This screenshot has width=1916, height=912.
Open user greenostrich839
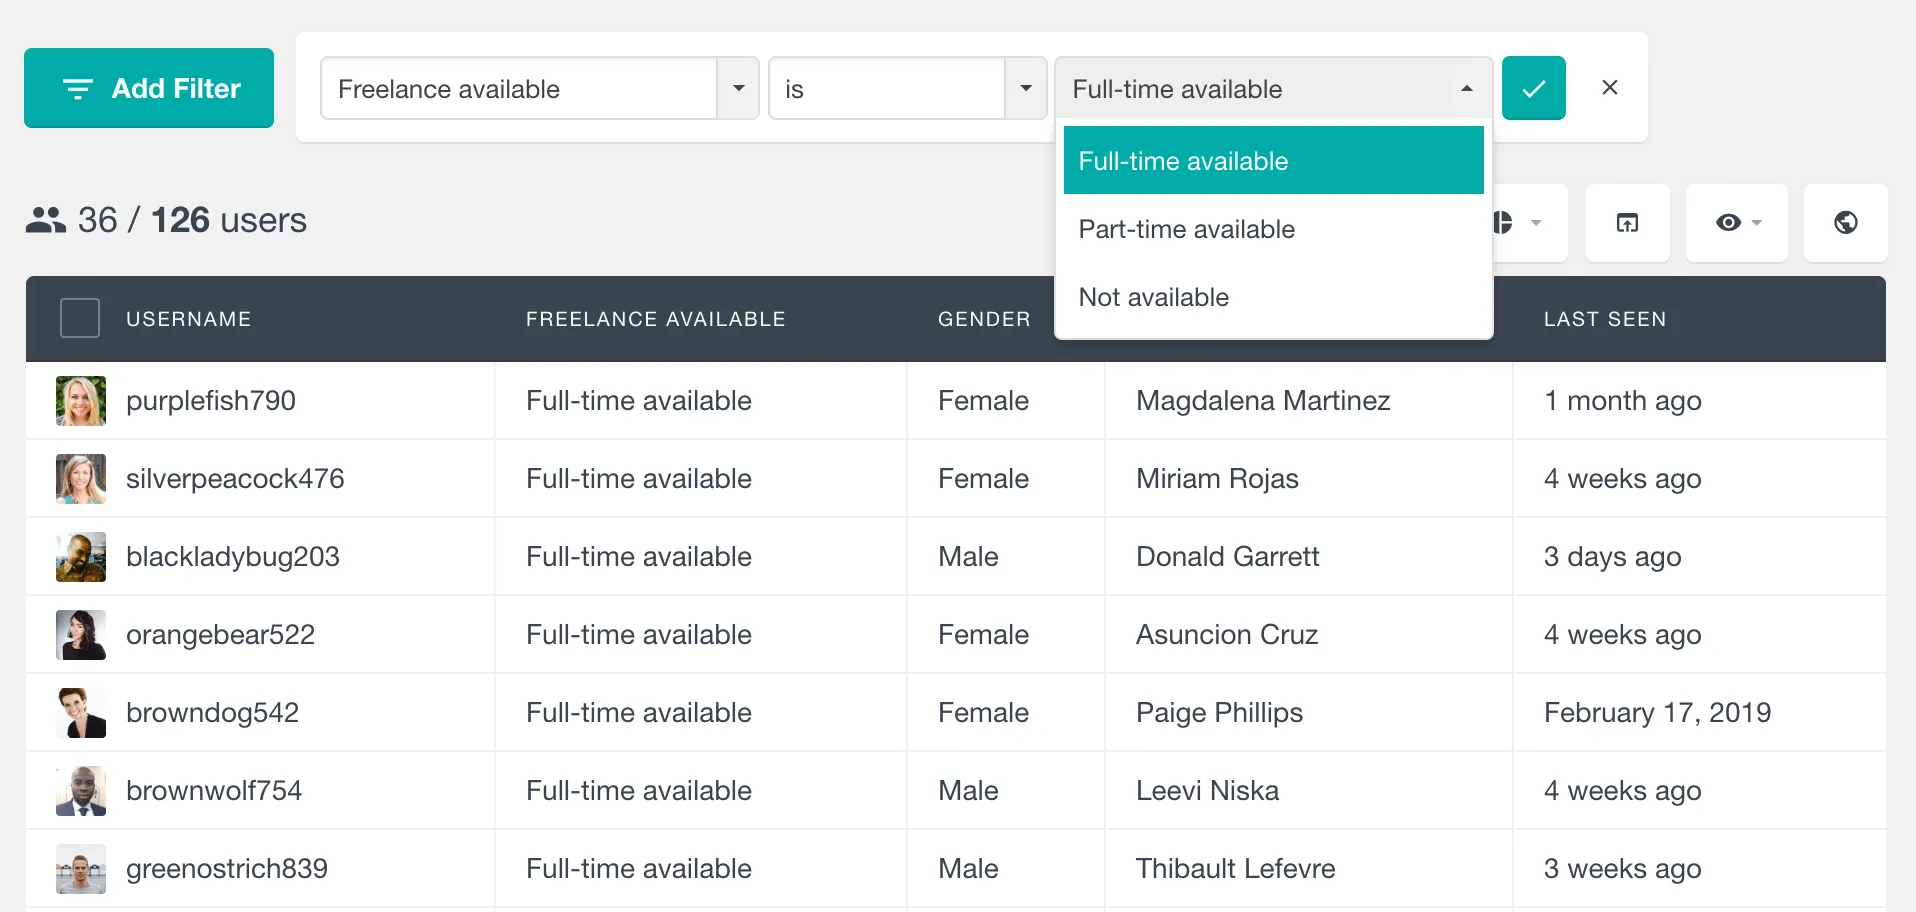227,869
